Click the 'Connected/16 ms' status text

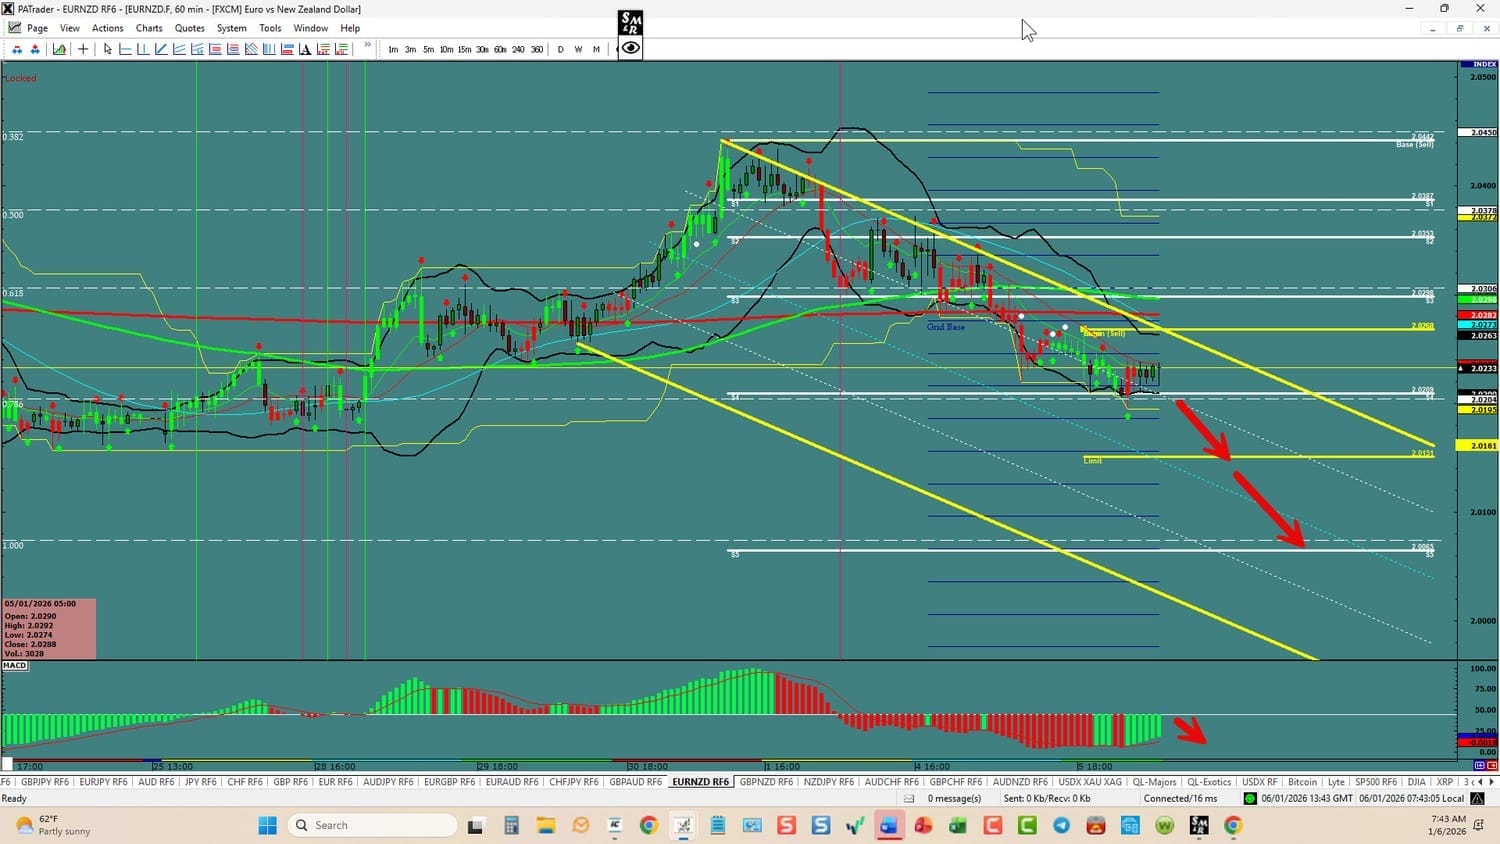click(x=1181, y=798)
